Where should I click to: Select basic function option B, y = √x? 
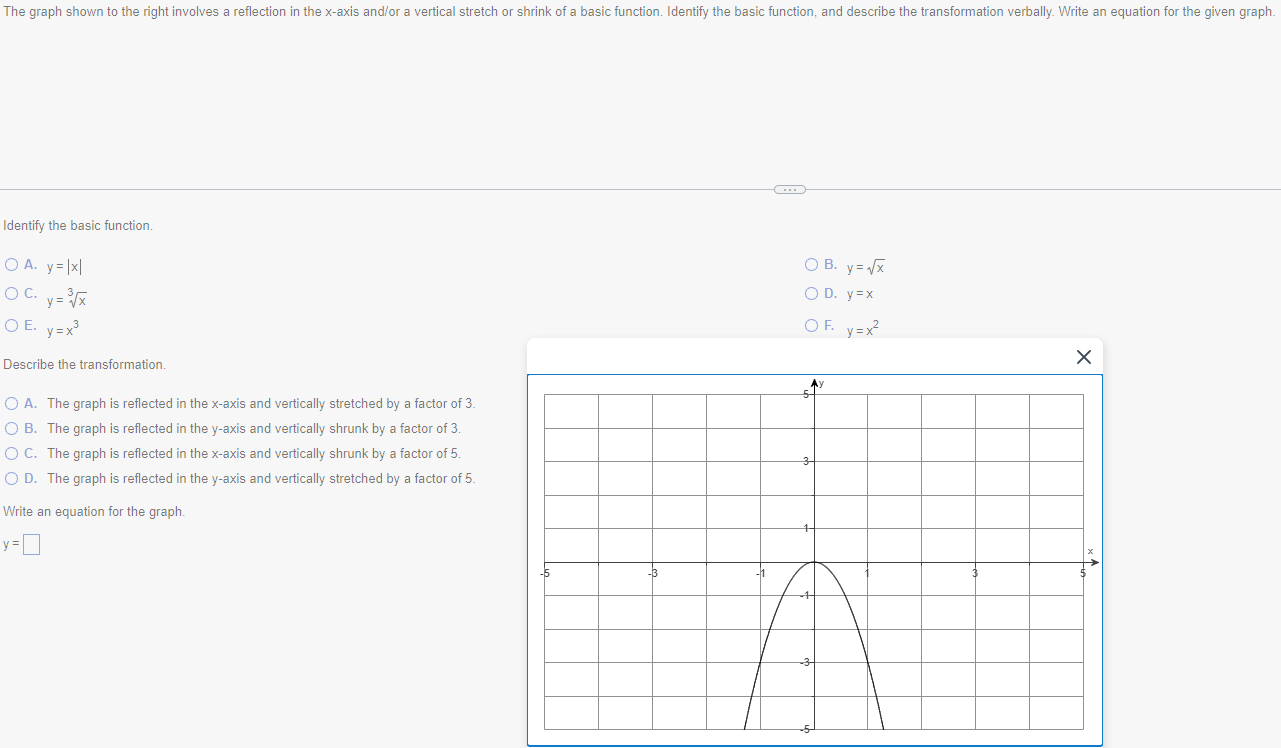812,264
